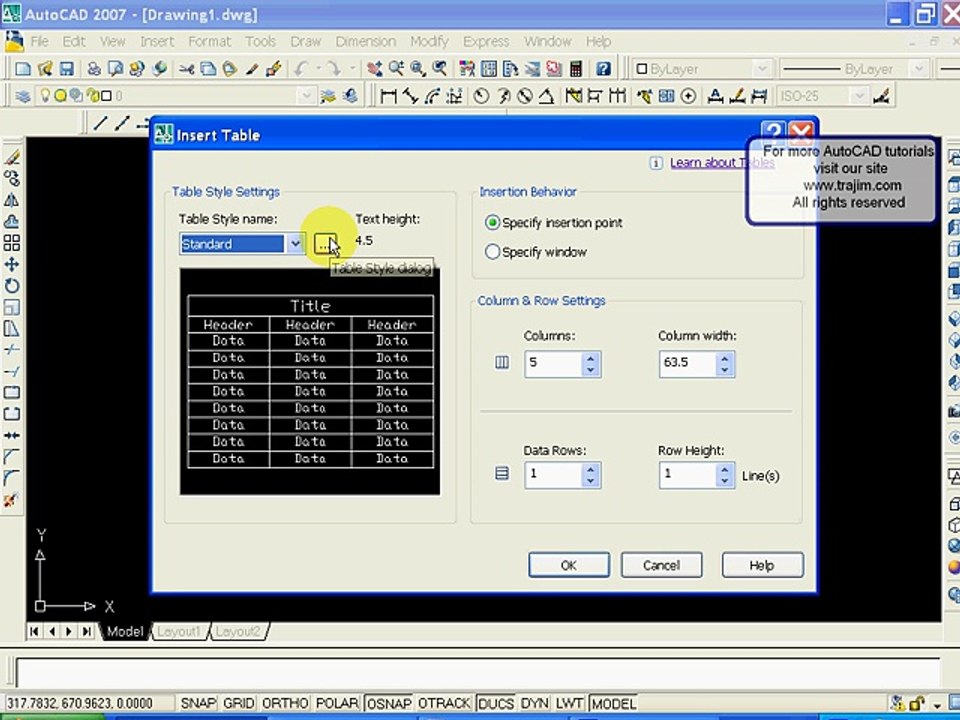960x720 pixels.
Task: Click the Columns value field
Action: click(553, 364)
